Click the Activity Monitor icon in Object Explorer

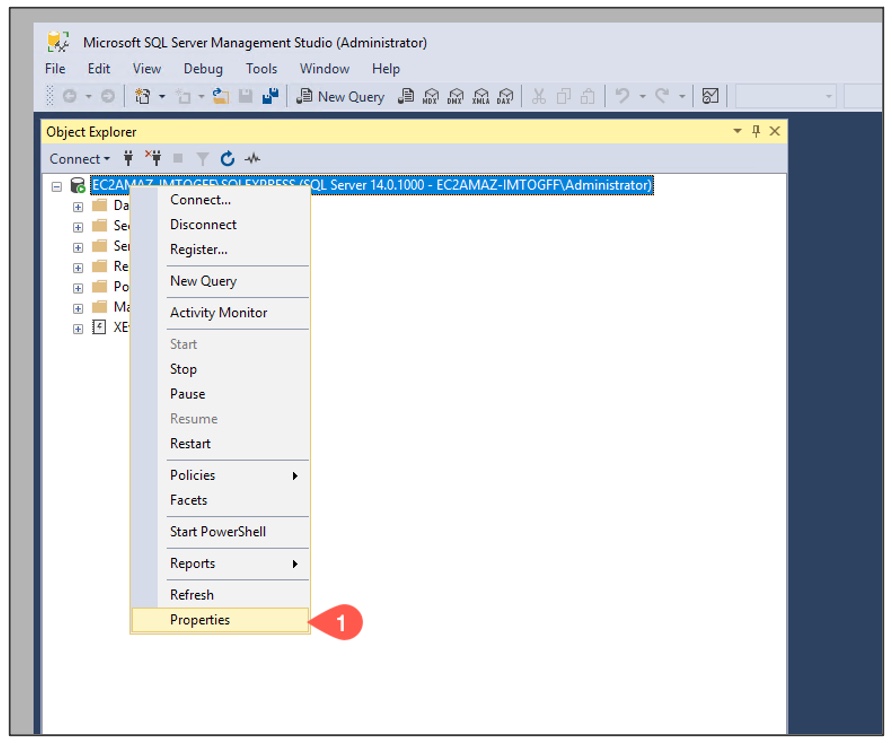(x=252, y=159)
